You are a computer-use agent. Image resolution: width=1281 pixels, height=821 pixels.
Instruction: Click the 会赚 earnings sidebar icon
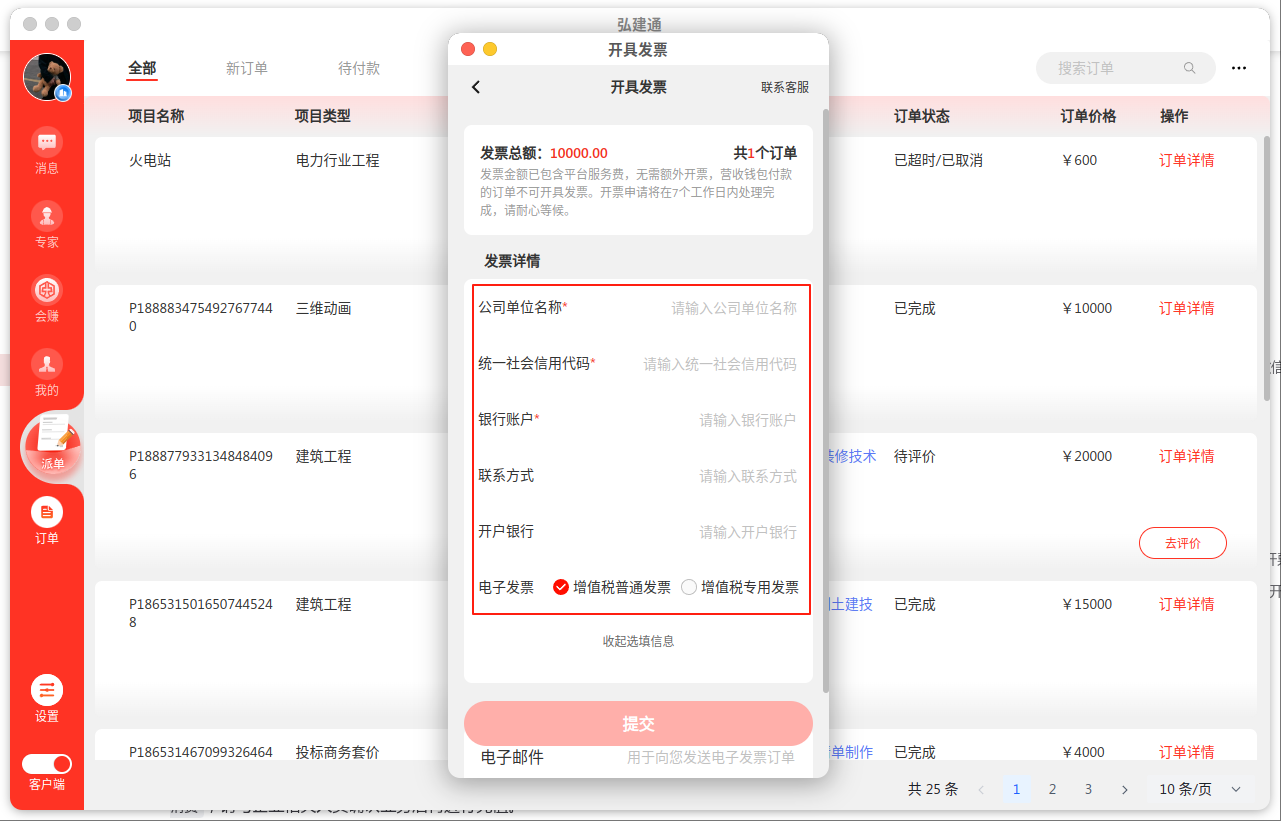47,291
